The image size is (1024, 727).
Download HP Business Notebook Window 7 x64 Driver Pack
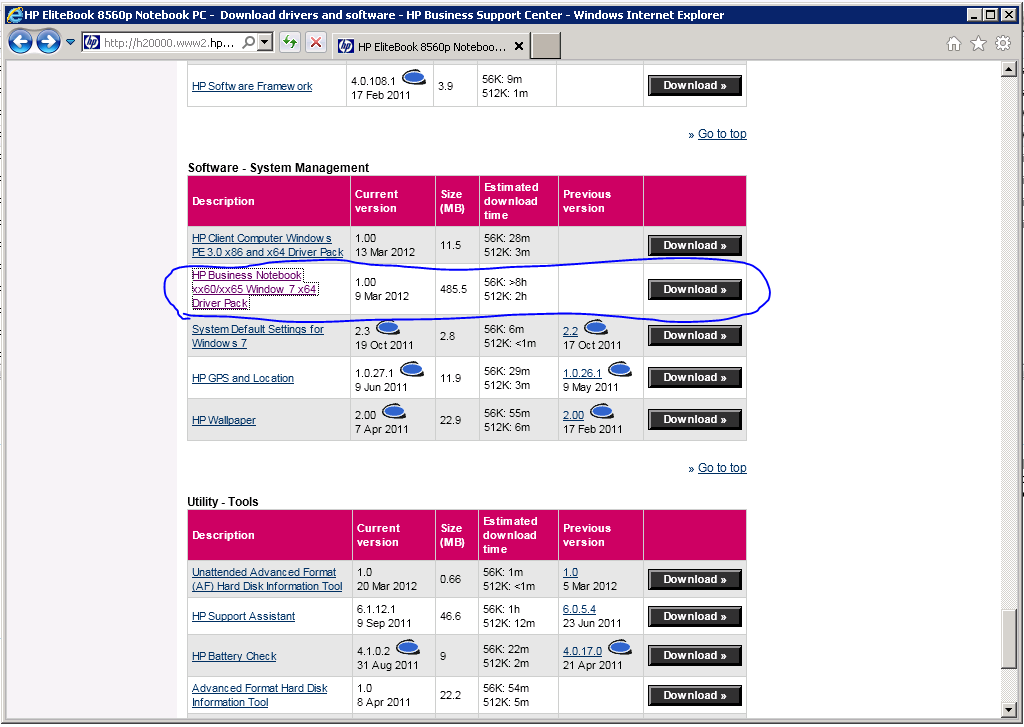[x=695, y=289]
